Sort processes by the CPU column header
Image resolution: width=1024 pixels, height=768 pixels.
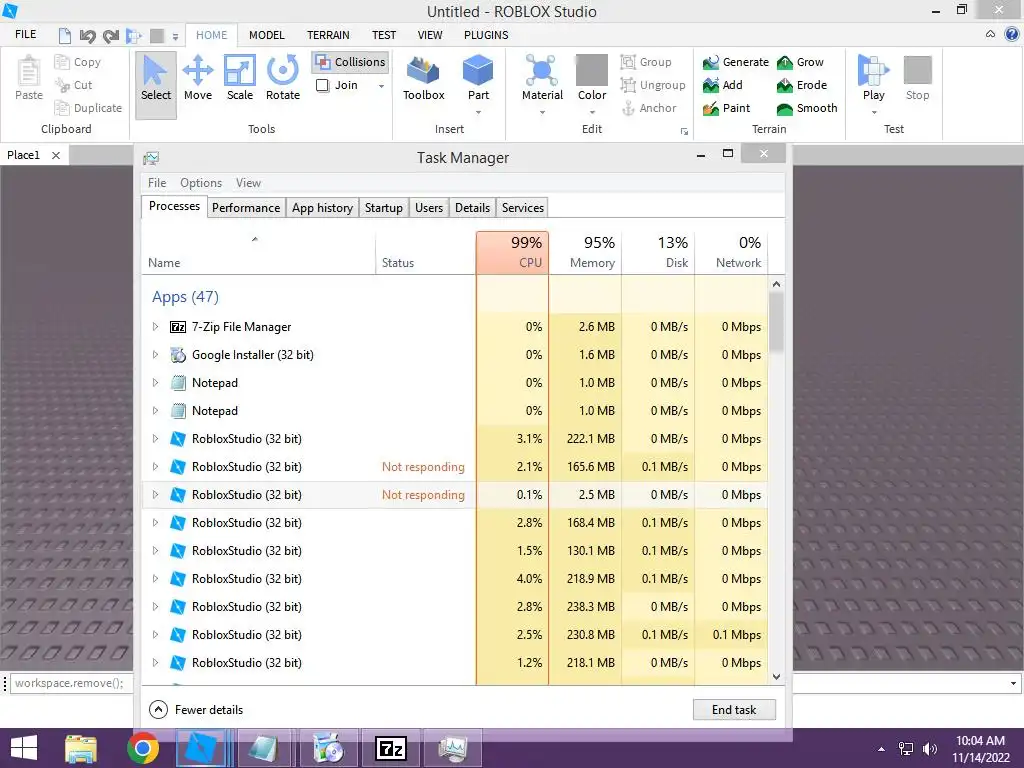pyautogui.click(x=513, y=252)
